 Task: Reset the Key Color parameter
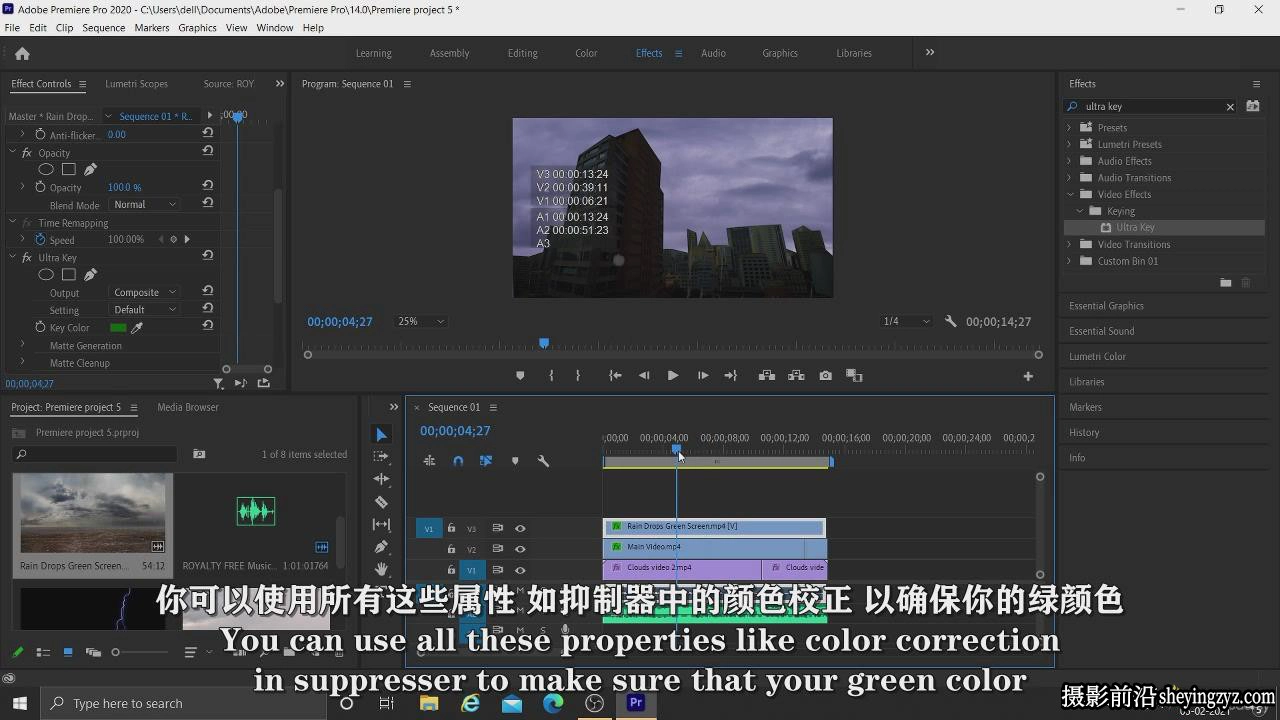coord(207,326)
